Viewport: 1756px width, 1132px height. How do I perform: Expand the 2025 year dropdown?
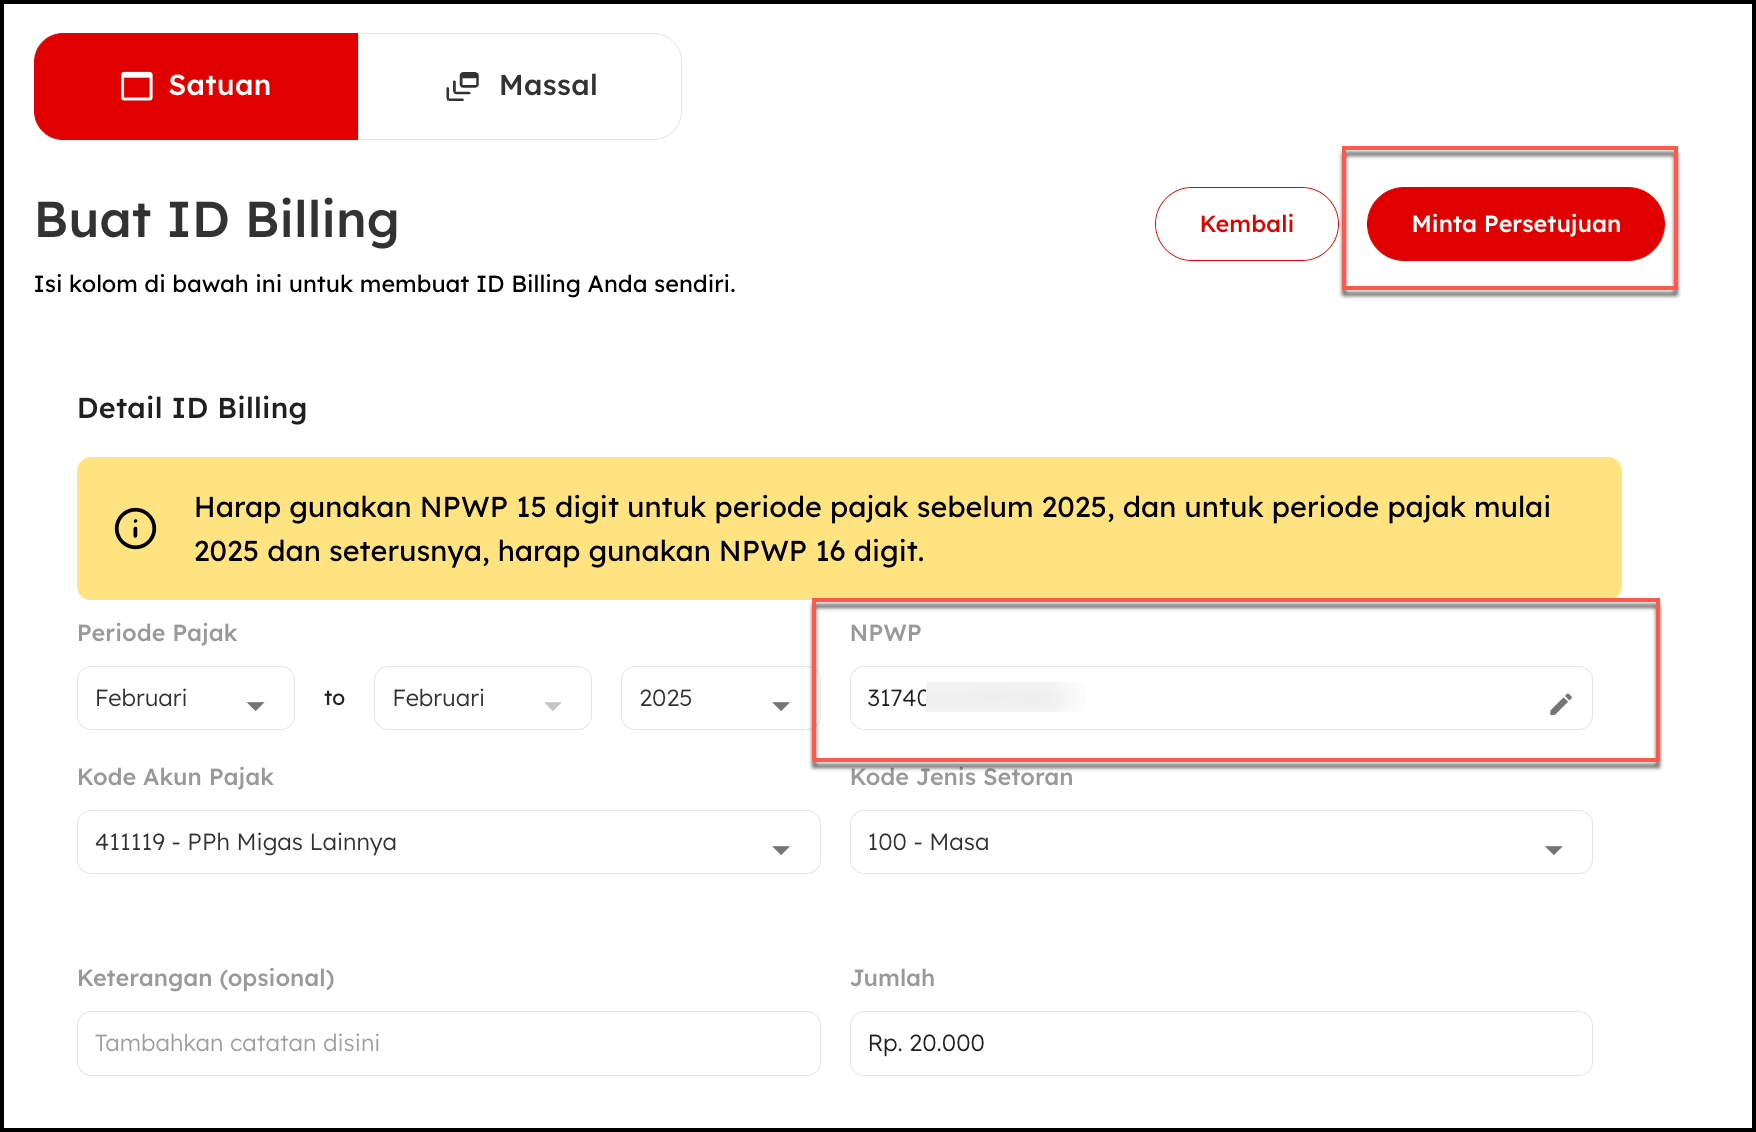[x=718, y=698]
